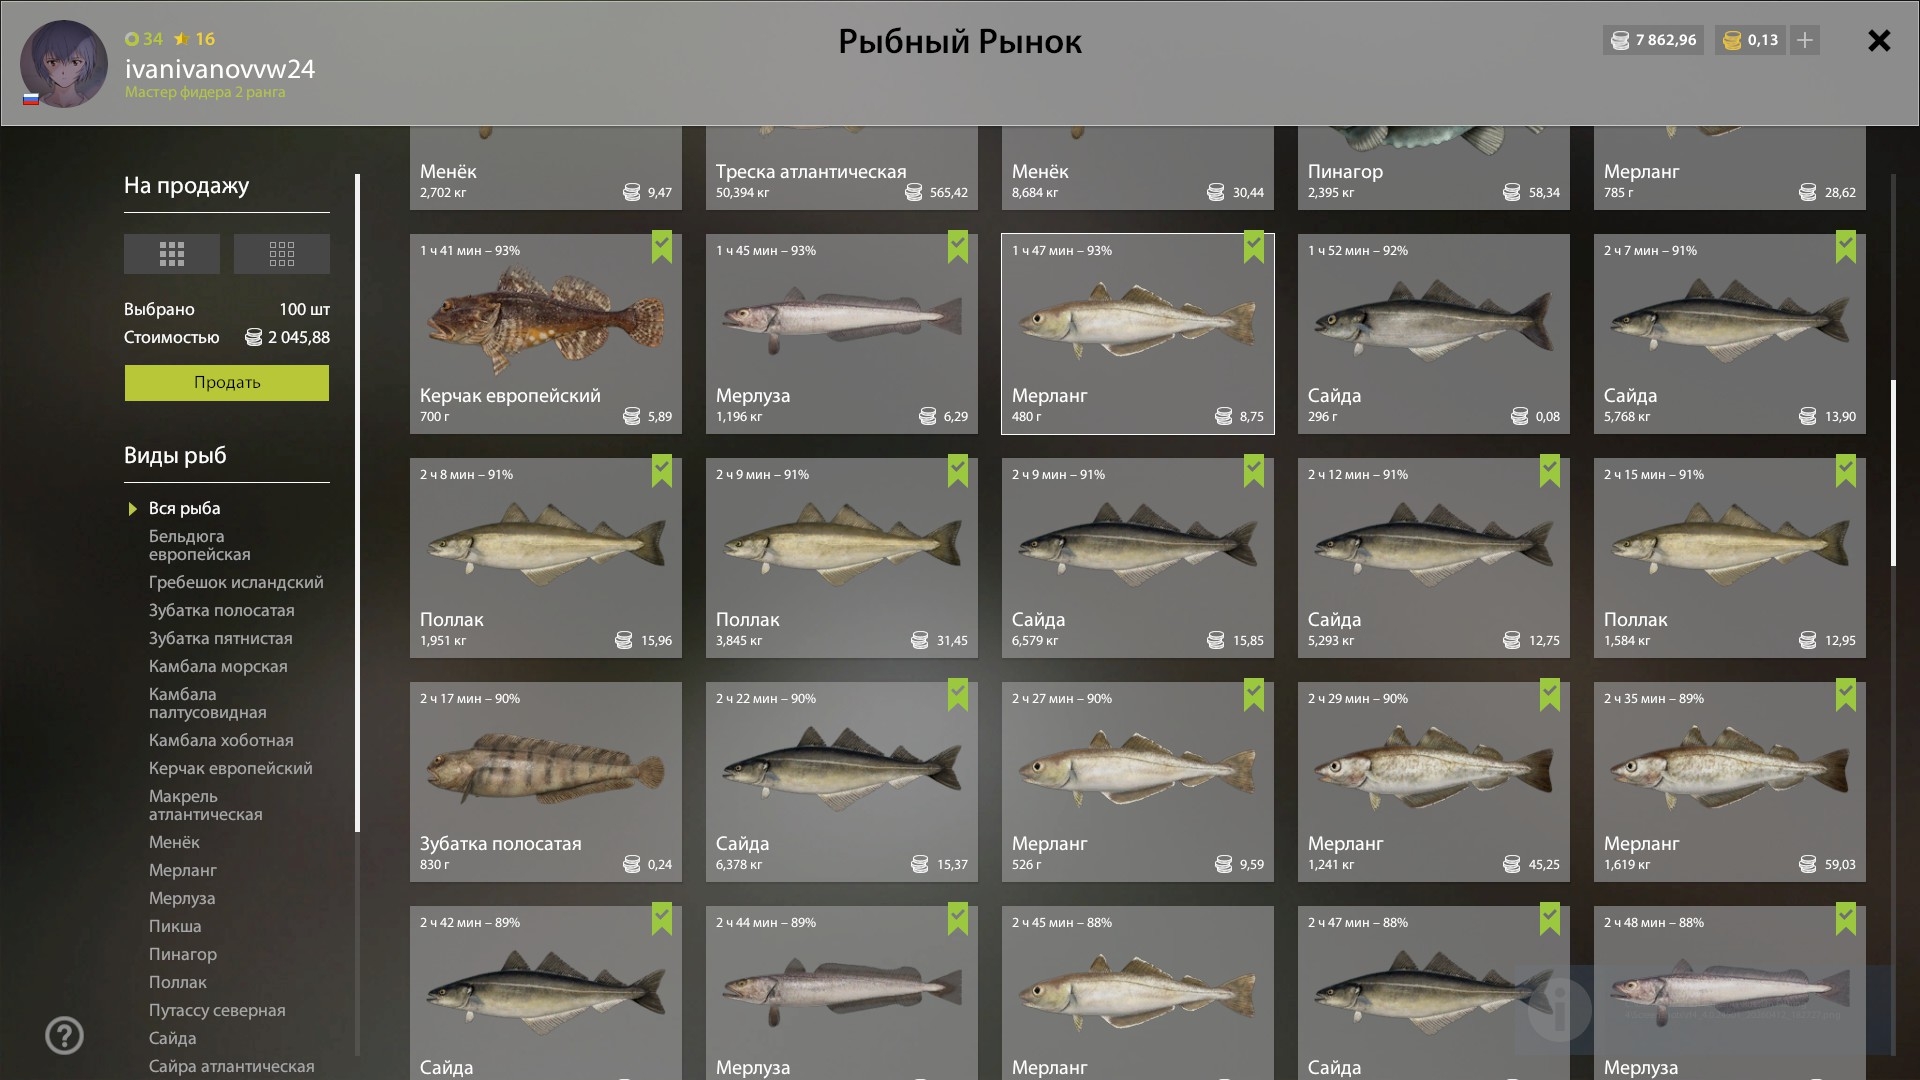Filter by Камбала морская

218,666
